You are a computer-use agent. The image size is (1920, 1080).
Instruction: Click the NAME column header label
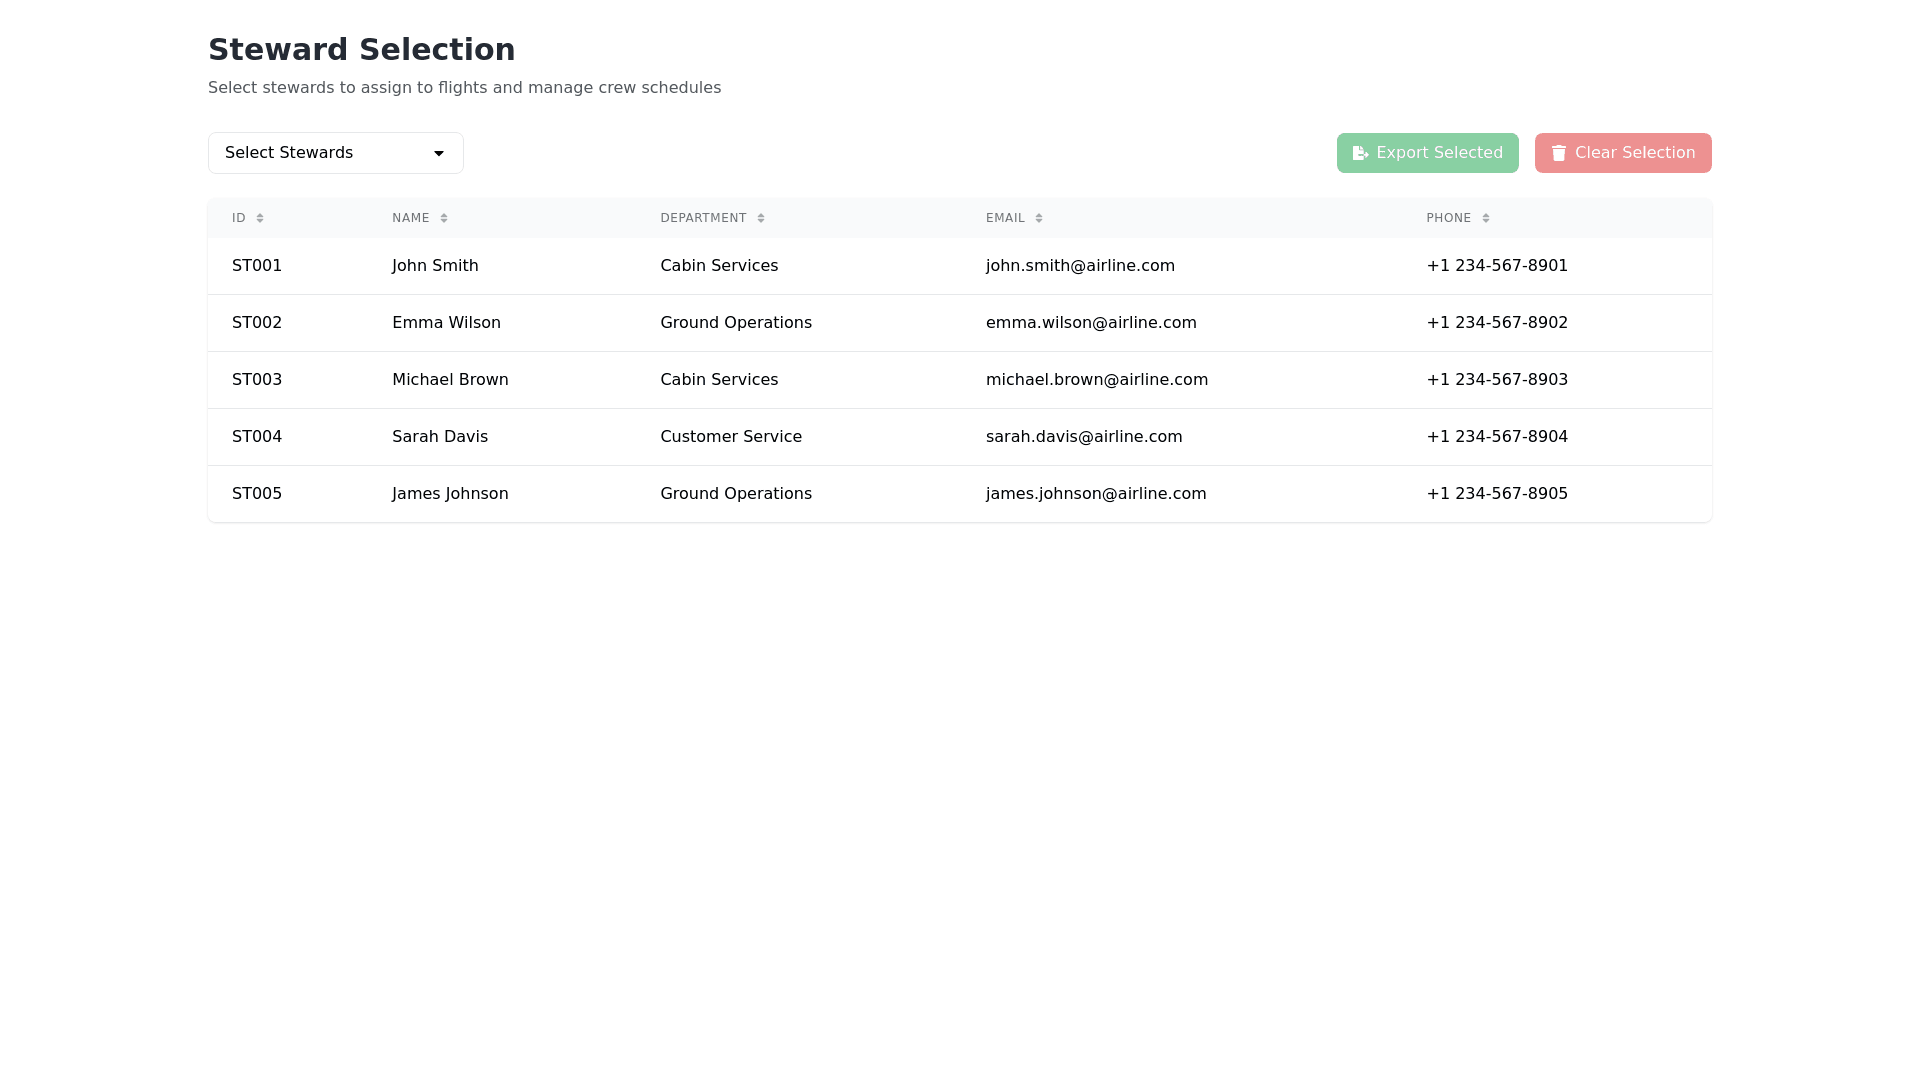coord(410,218)
